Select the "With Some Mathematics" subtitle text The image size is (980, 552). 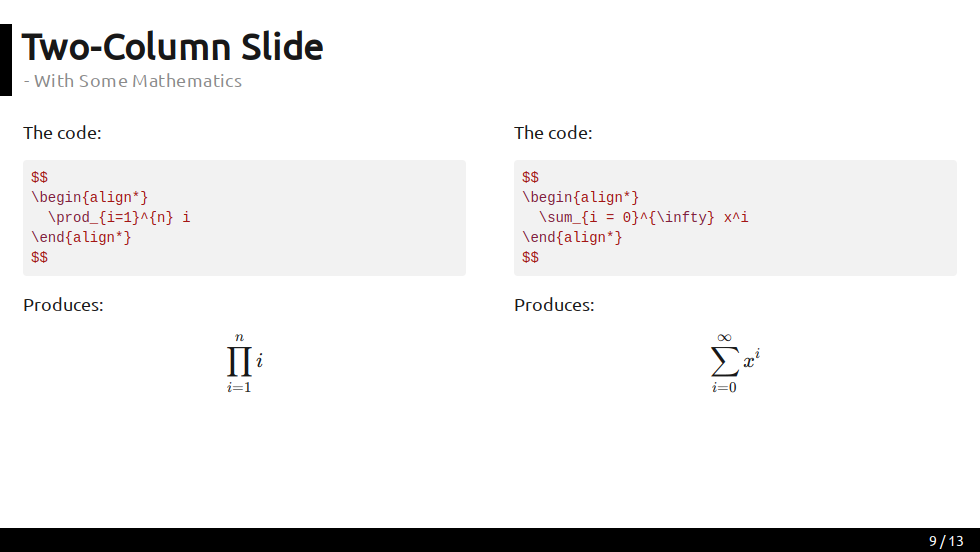(x=138, y=81)
